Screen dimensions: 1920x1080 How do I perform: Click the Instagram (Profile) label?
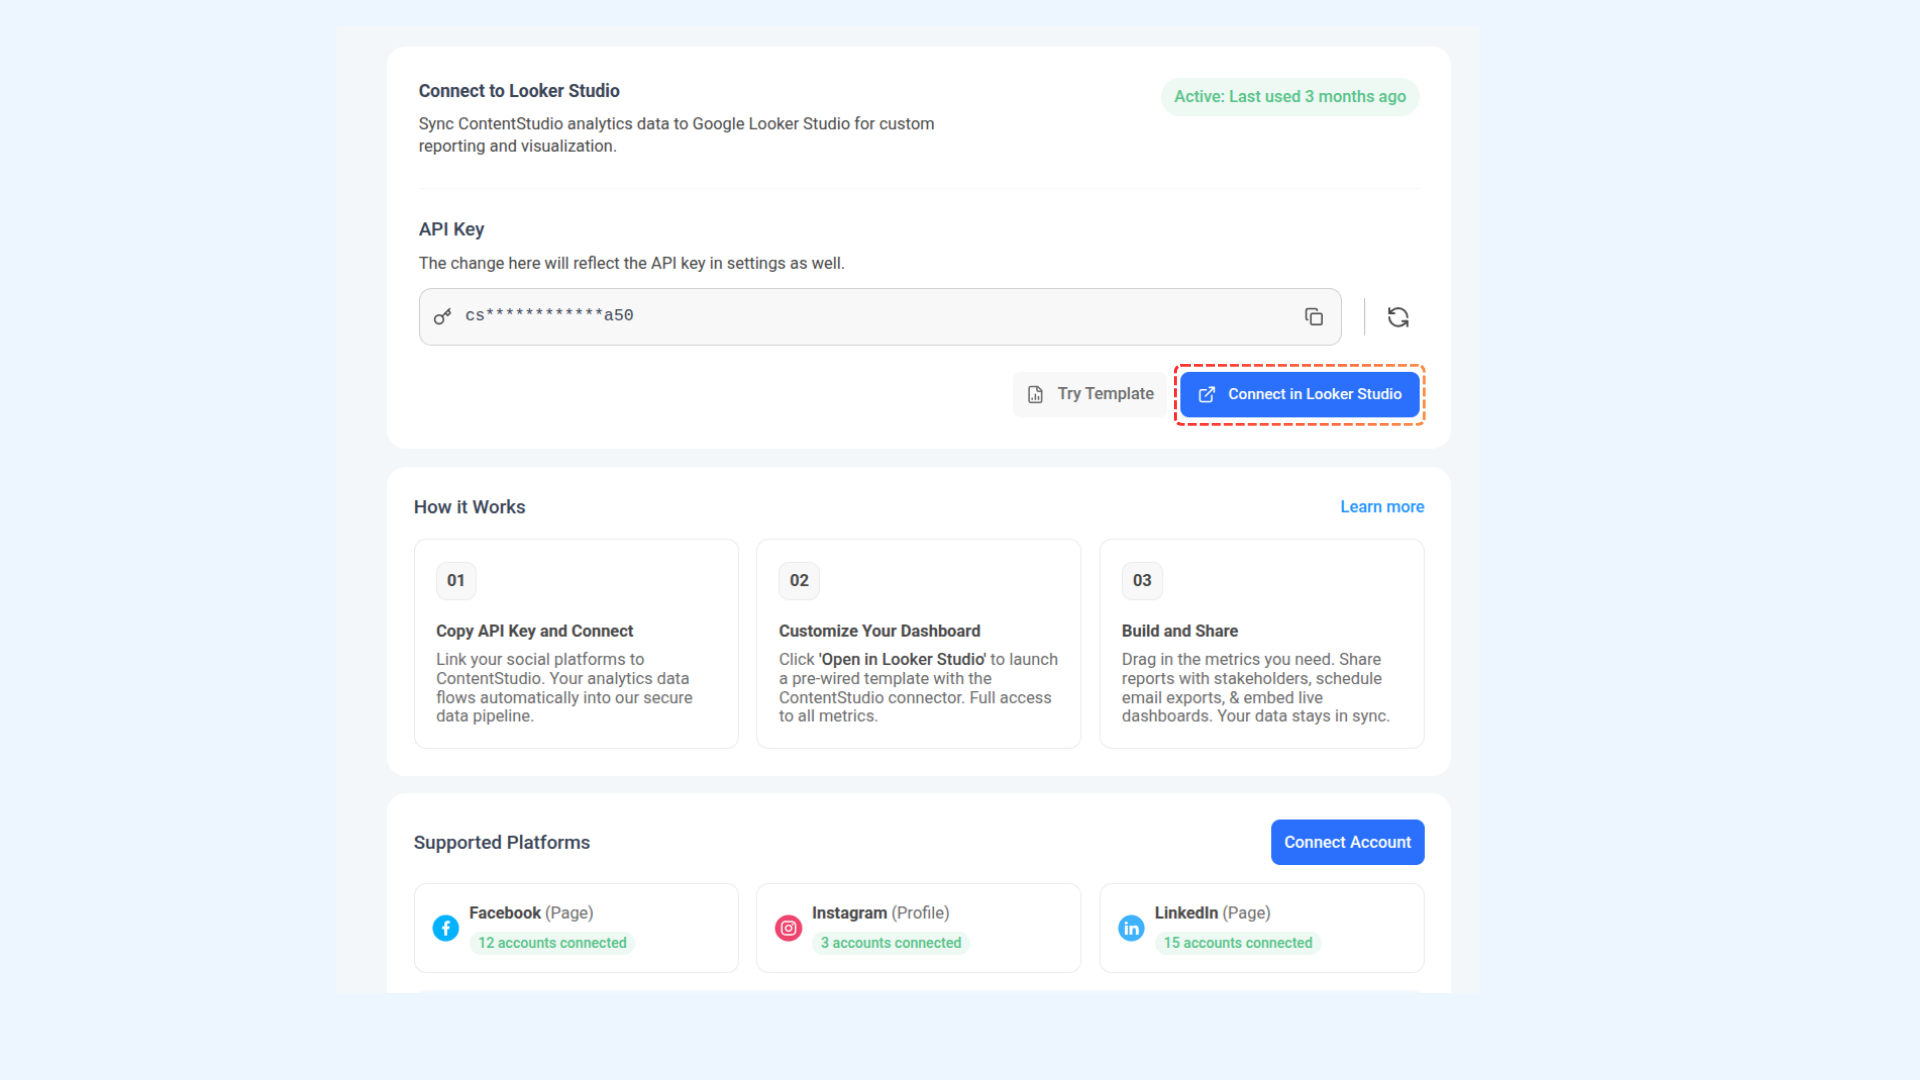(x=880, y=913)
